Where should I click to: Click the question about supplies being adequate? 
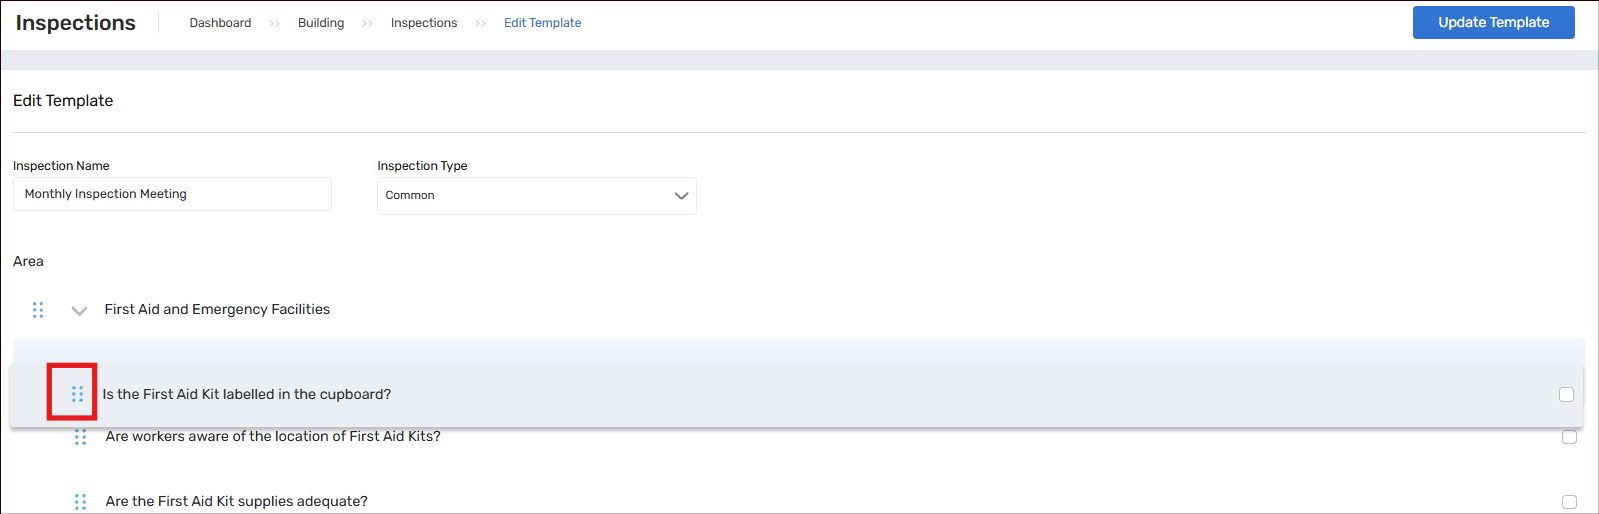tap(237, 502)
